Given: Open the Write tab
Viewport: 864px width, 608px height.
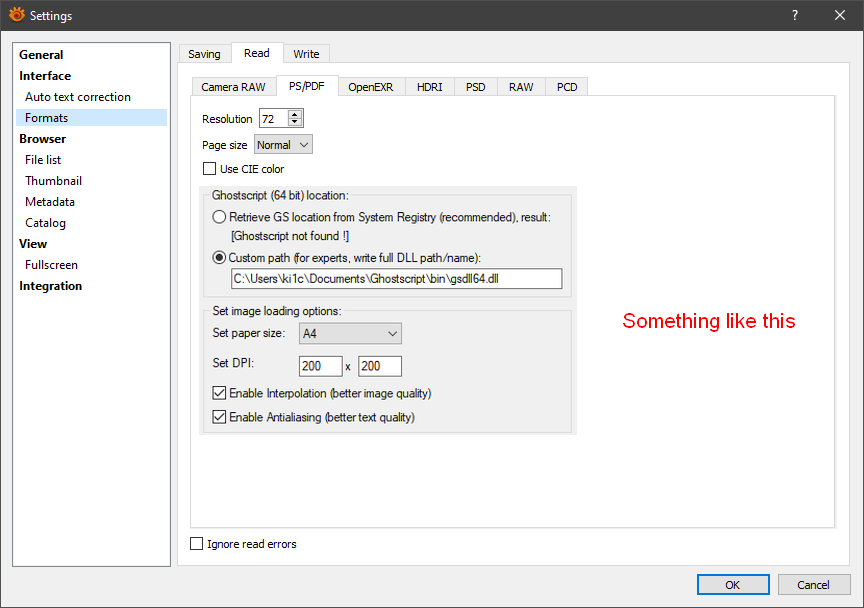Looking at the screenshot, I should 306,54.
